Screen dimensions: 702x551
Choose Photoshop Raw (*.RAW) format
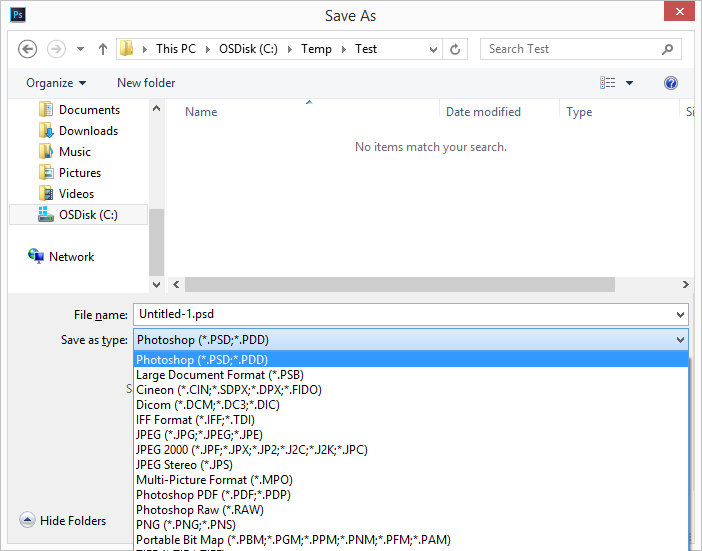(x=411, y=510)
